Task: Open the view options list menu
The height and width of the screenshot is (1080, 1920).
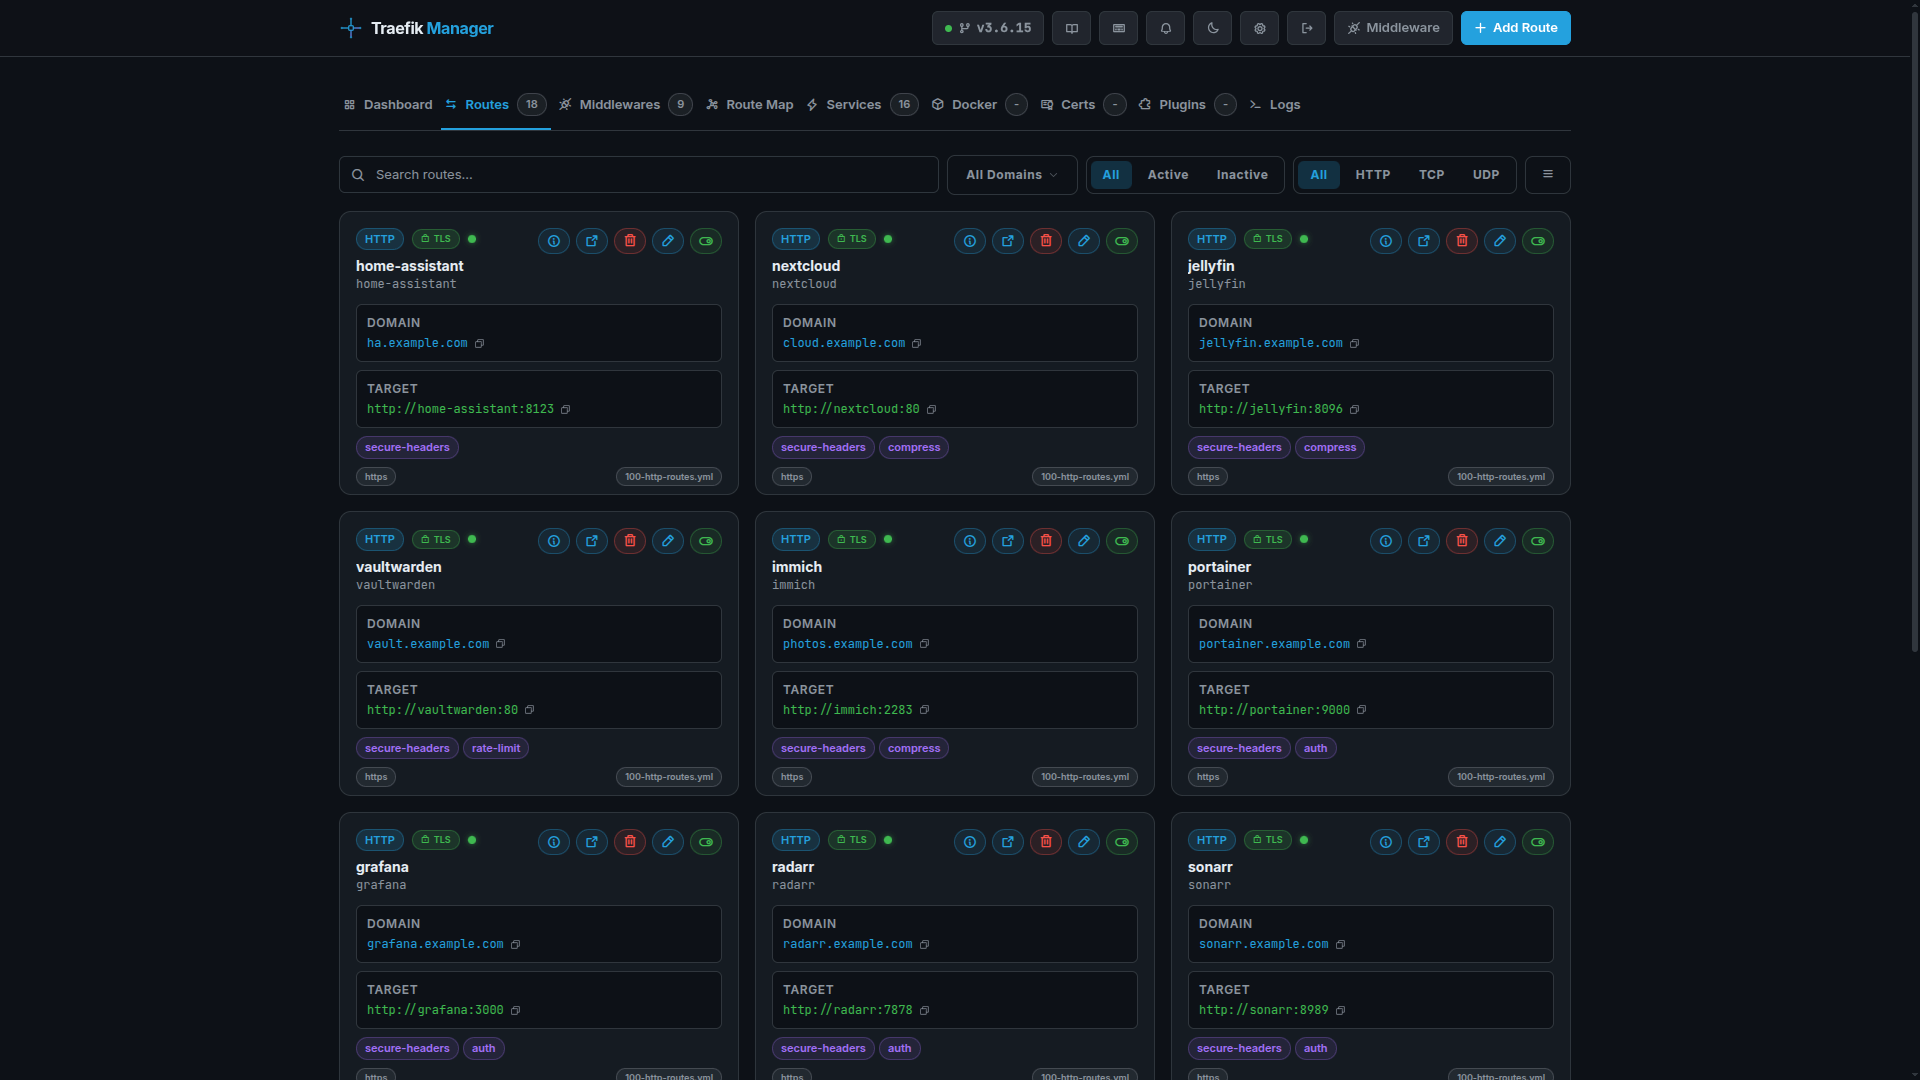Action: pyautogui.click(x=1548, y=175)
